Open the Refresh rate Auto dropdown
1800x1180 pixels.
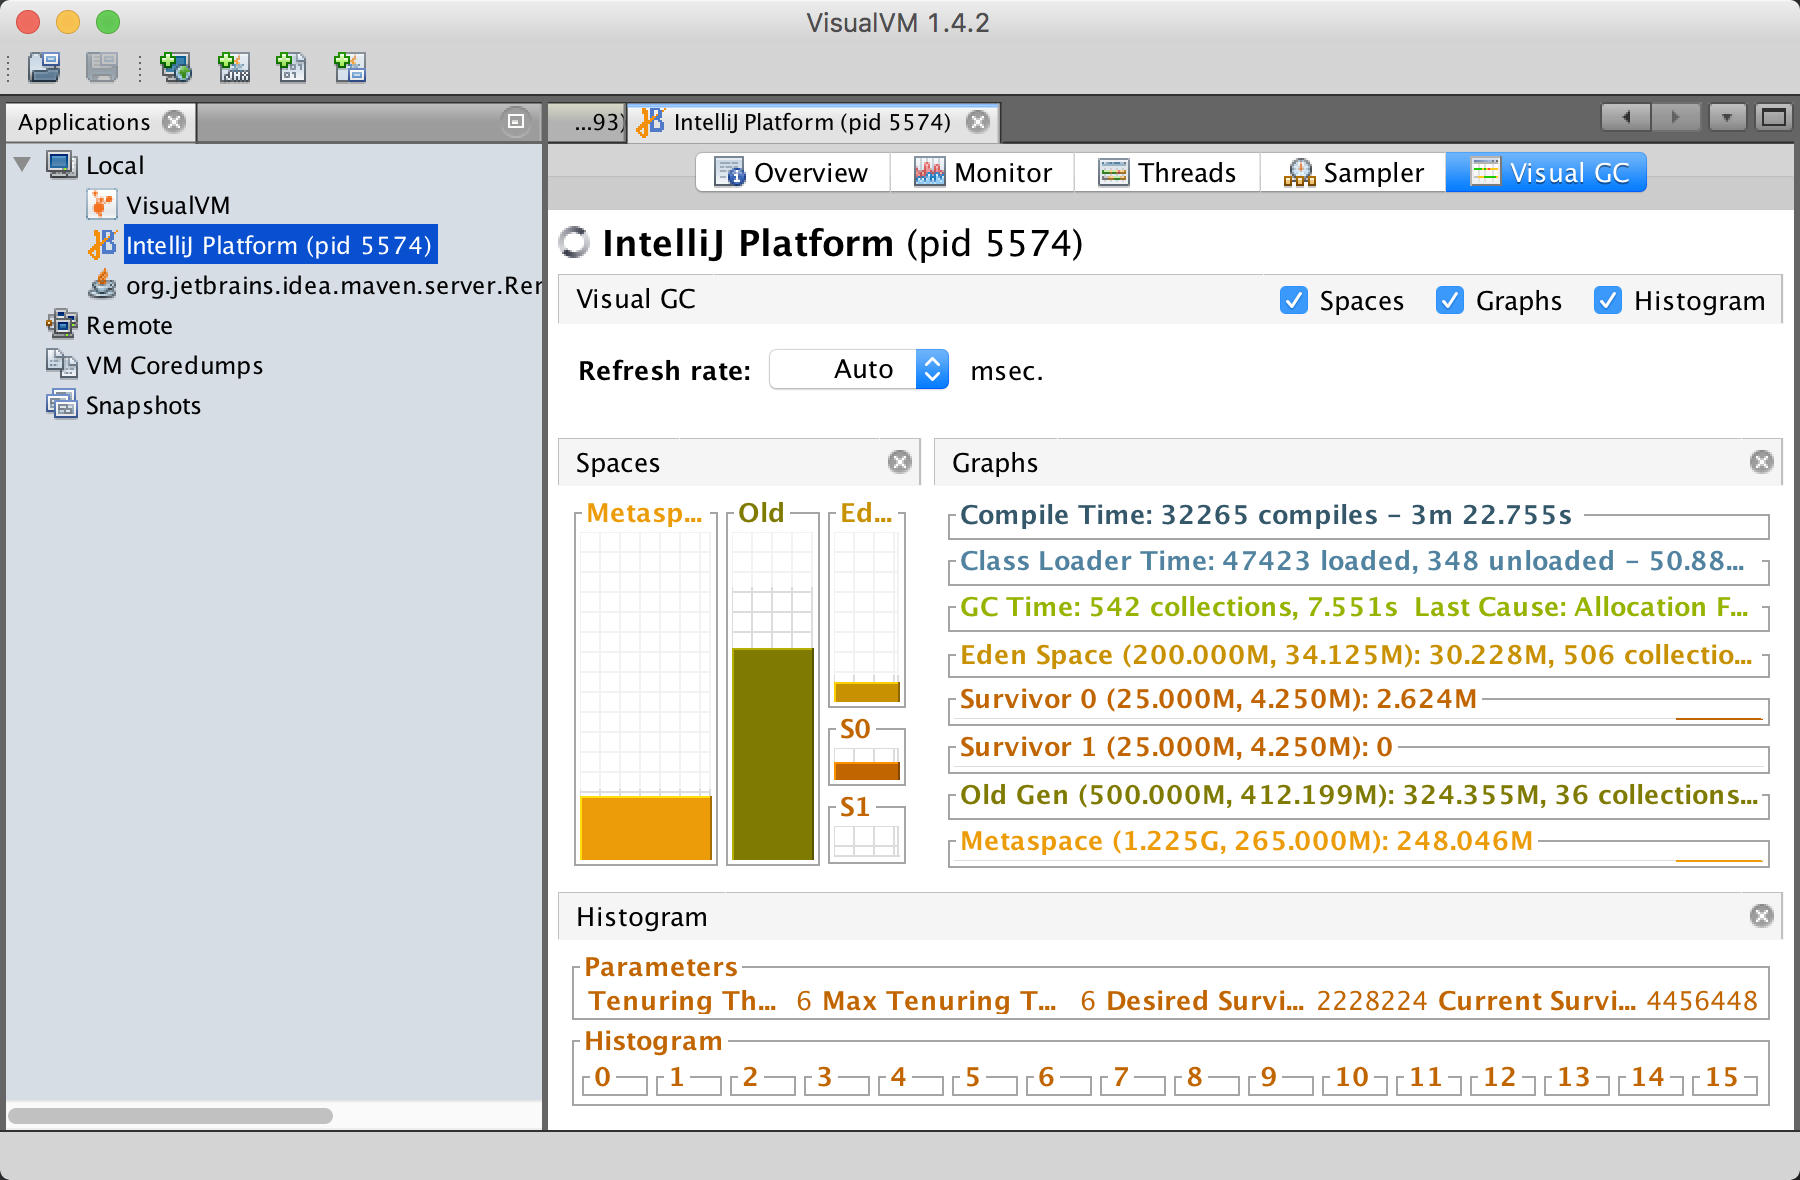click(859, 369)
